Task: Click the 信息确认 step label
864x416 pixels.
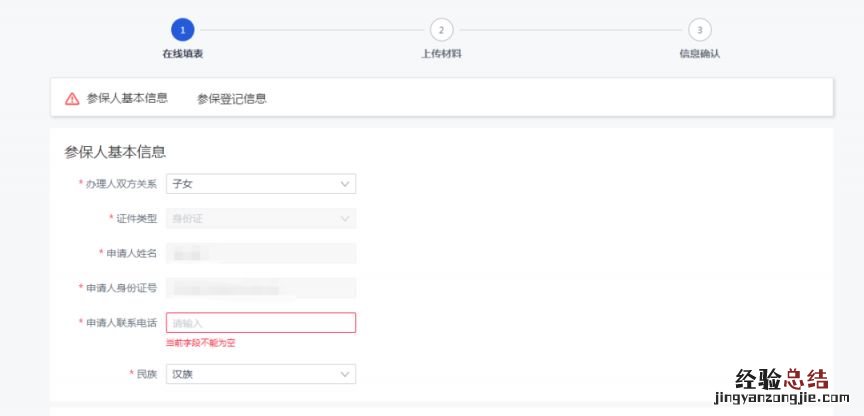Action: click(x=700, y=54)
